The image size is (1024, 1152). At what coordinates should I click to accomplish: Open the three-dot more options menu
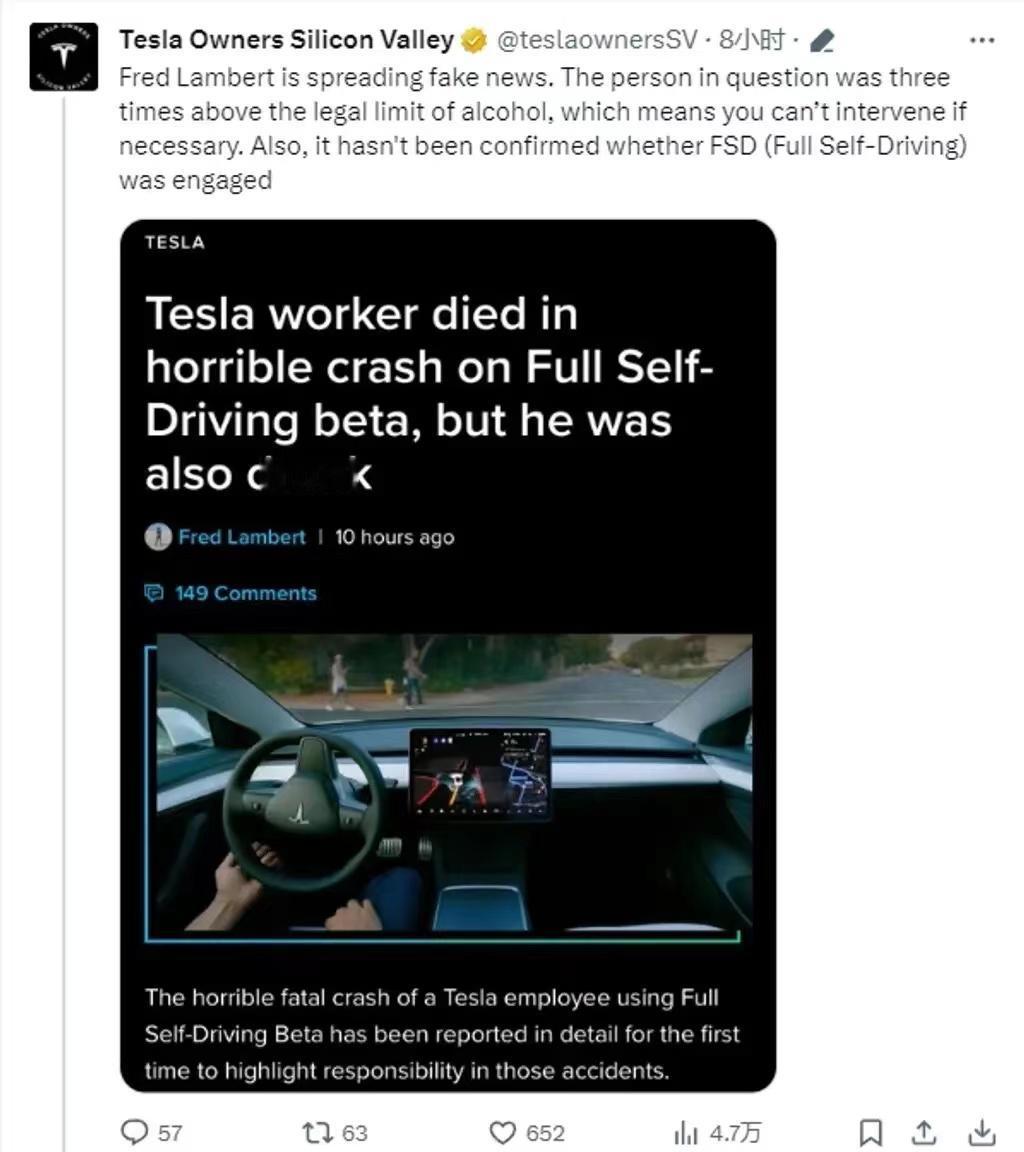pyautogui.click(x=982, y=40)
